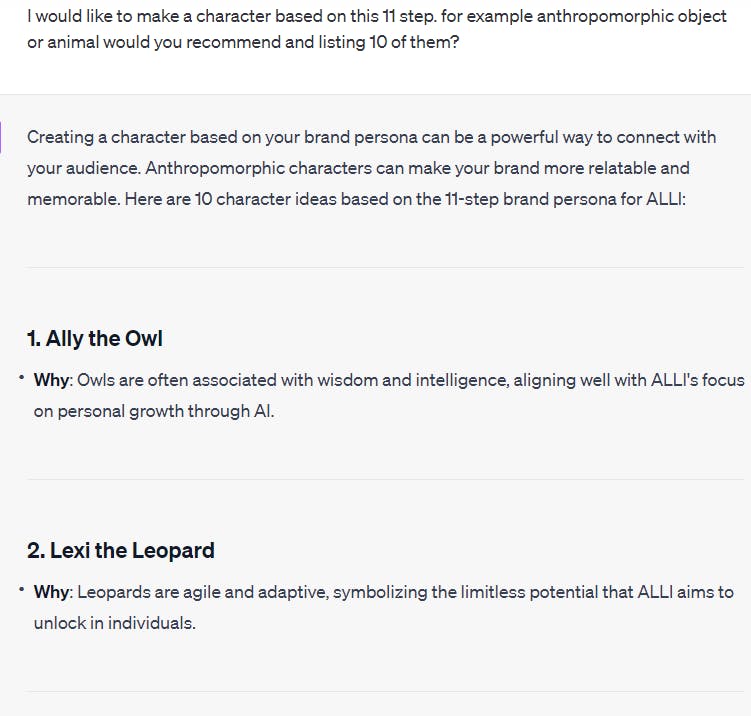Select the heading '1. Ally the Owl'
The image size is (751, 716).
click(x=95, y=339)
